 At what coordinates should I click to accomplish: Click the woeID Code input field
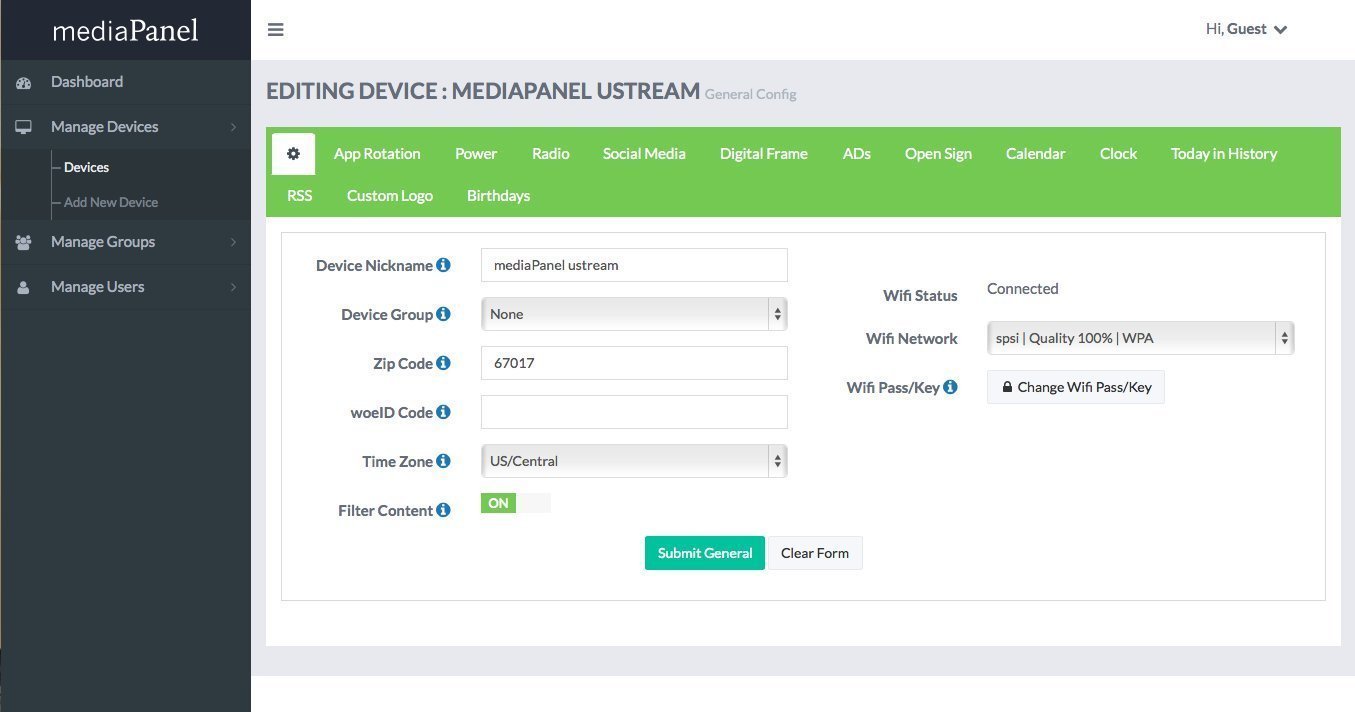tap(634, 412)
